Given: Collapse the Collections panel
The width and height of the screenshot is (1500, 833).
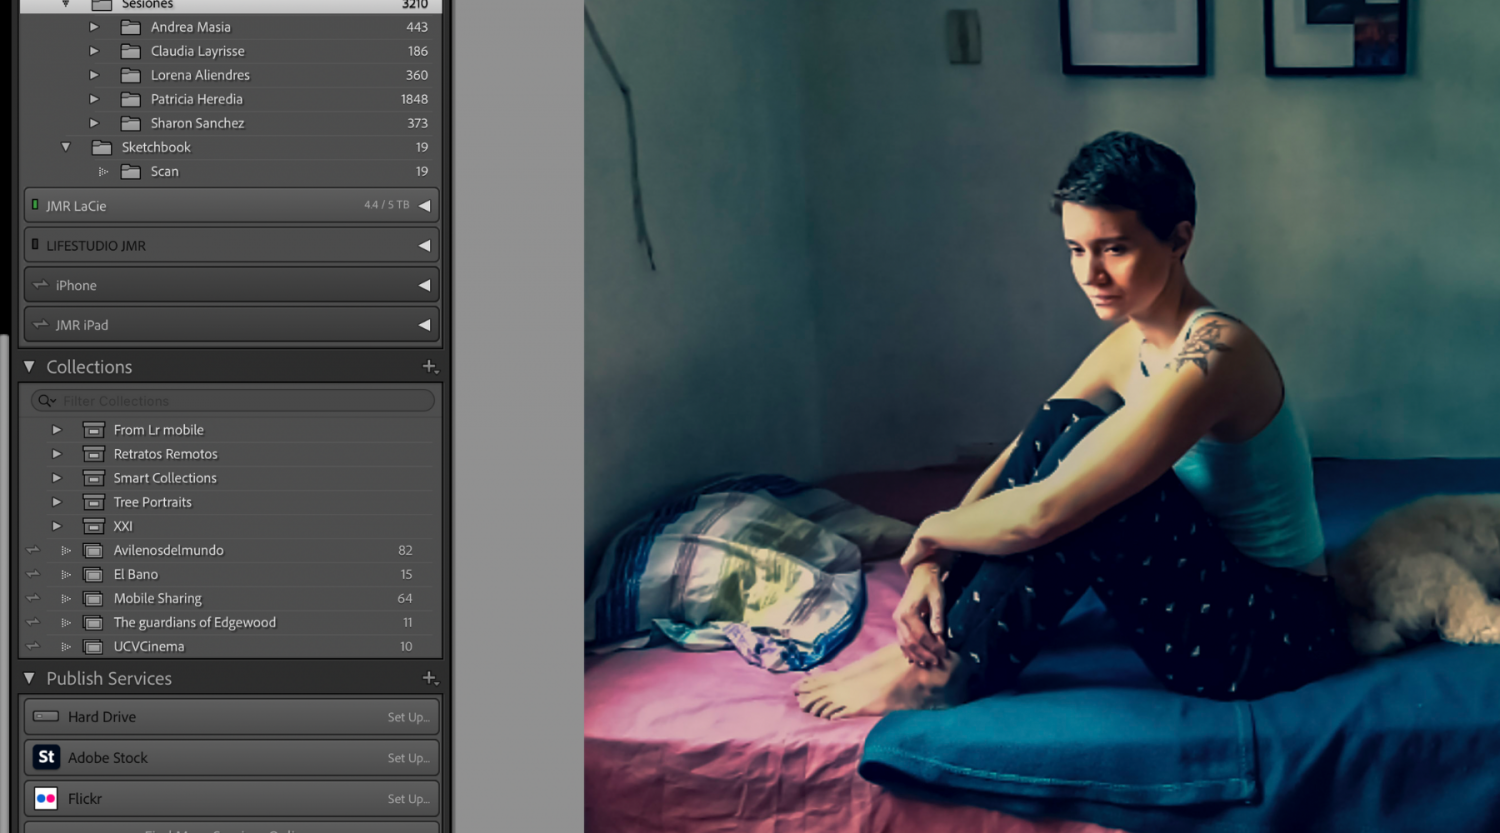Looking at the screenshot, I should click(29, 367).
